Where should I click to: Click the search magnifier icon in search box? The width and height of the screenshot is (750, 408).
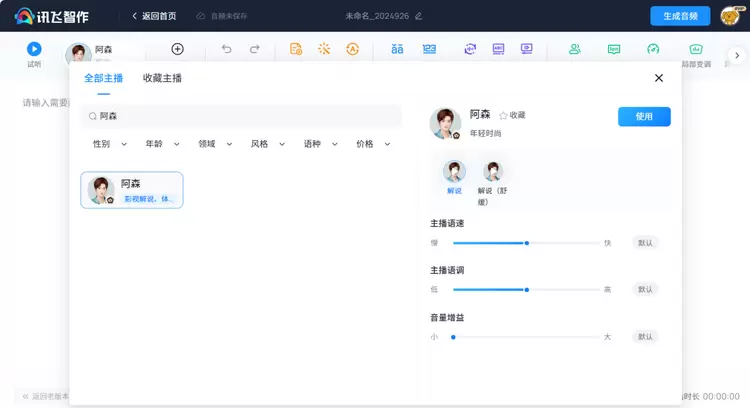pyautogui.click(x=93, y=116)
